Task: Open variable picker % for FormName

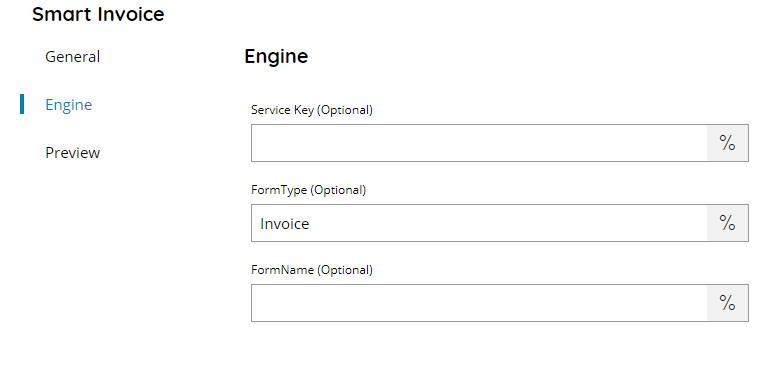Action: [728, 303]
